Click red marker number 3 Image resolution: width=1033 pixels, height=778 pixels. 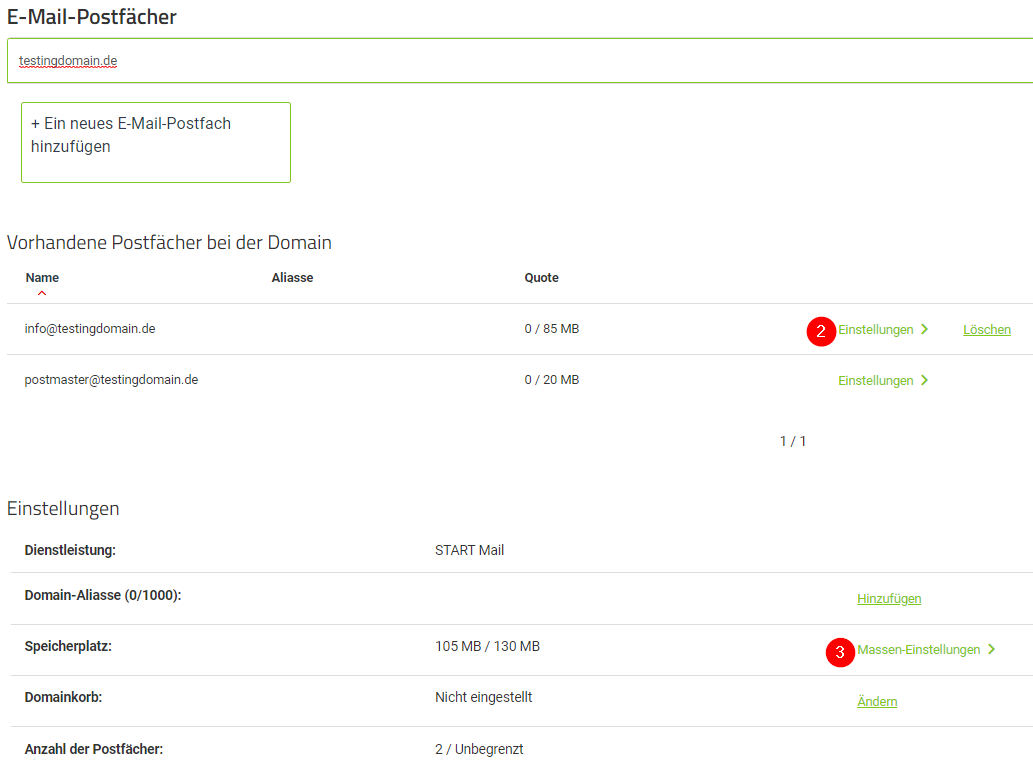[x=840, y=652]
